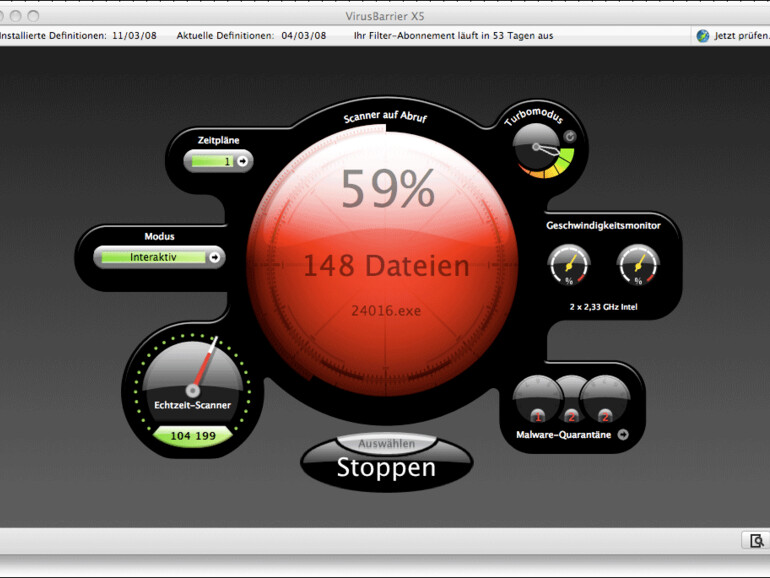Screen dimensions: 770x578
Task: Click the left CPU speed gauge
Action: point(569,265)
